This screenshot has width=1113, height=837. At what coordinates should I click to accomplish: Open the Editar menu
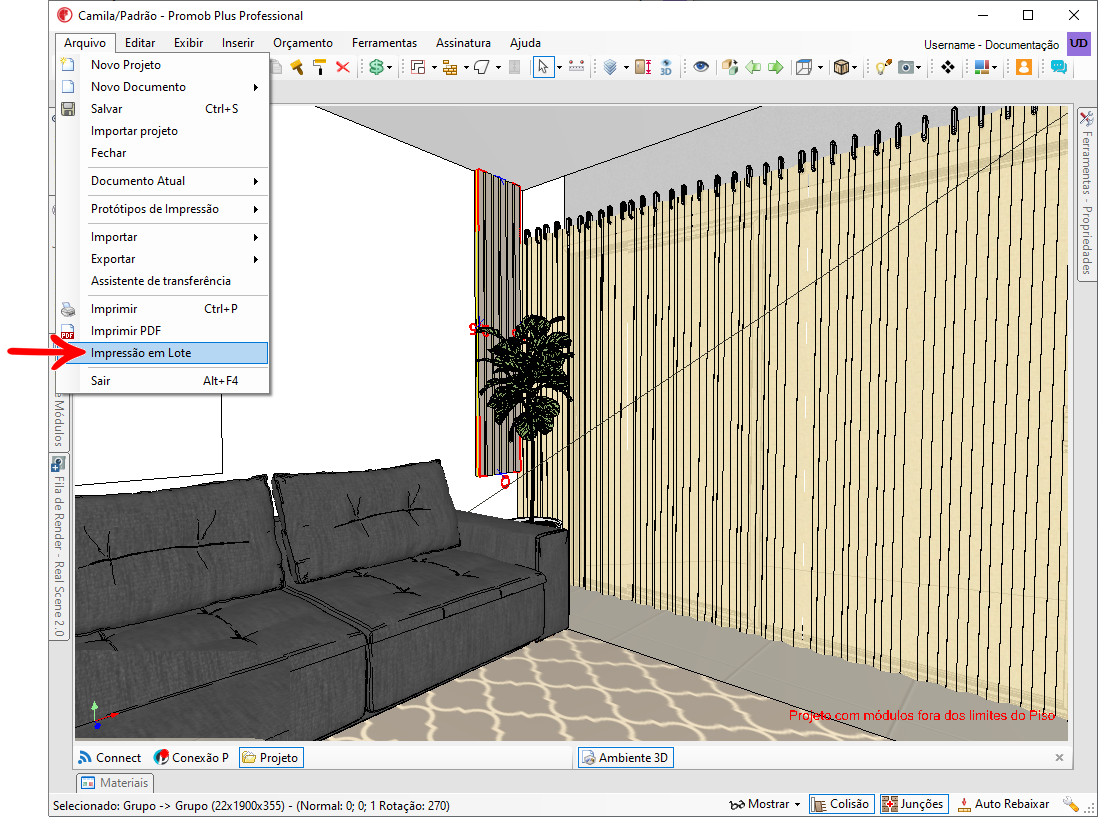[x=140, y=43]
